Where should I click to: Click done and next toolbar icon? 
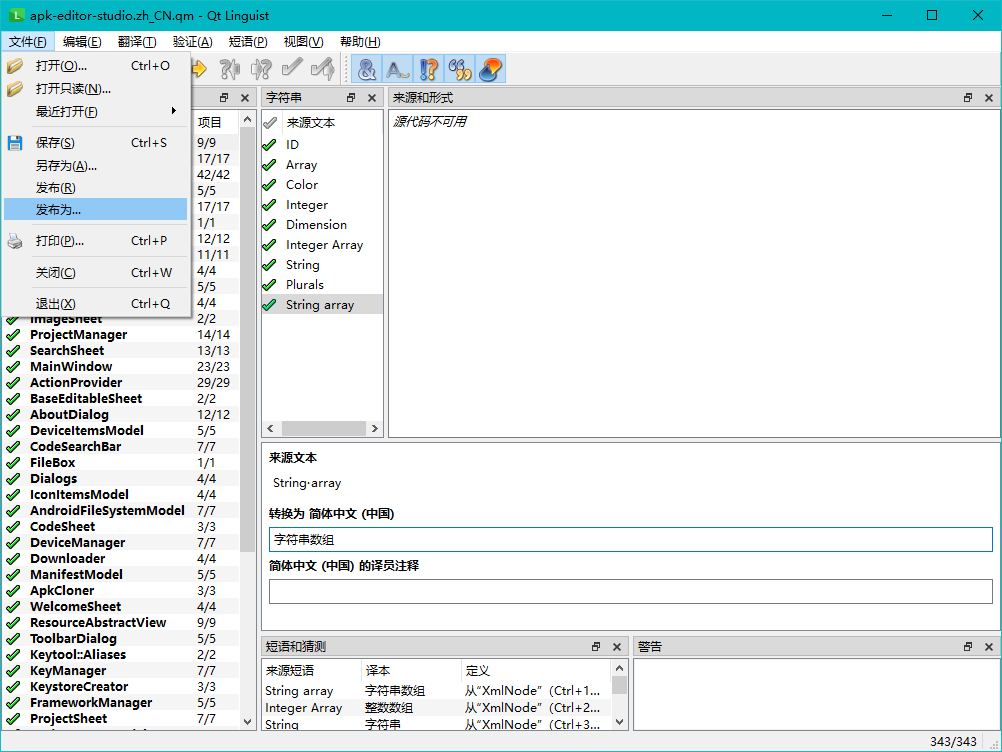pyautogui.click(x=323, y=68)
